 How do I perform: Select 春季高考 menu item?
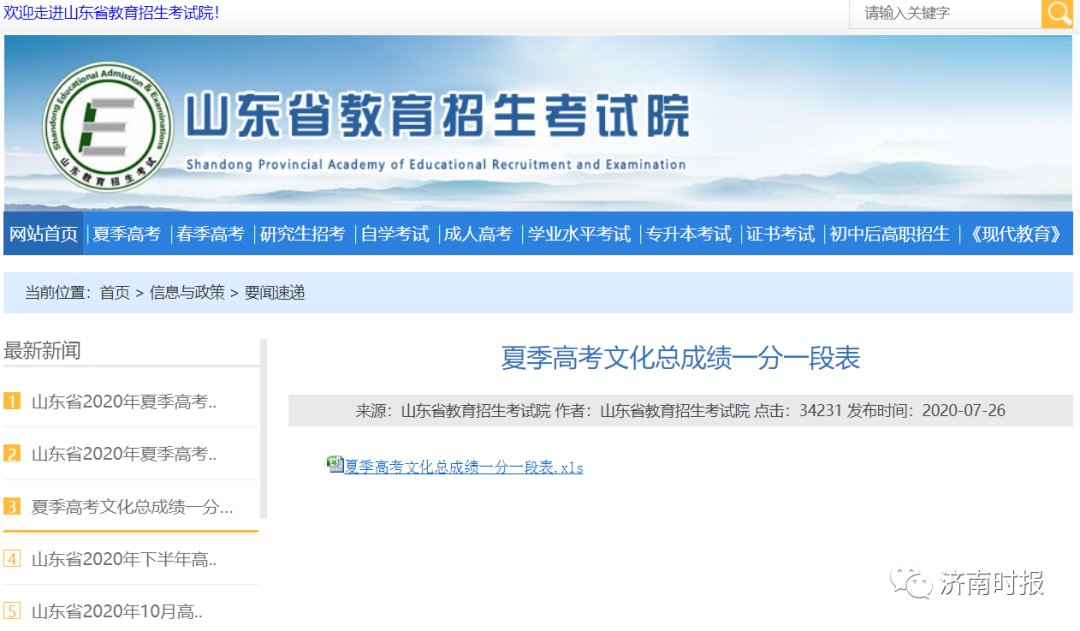211,234
